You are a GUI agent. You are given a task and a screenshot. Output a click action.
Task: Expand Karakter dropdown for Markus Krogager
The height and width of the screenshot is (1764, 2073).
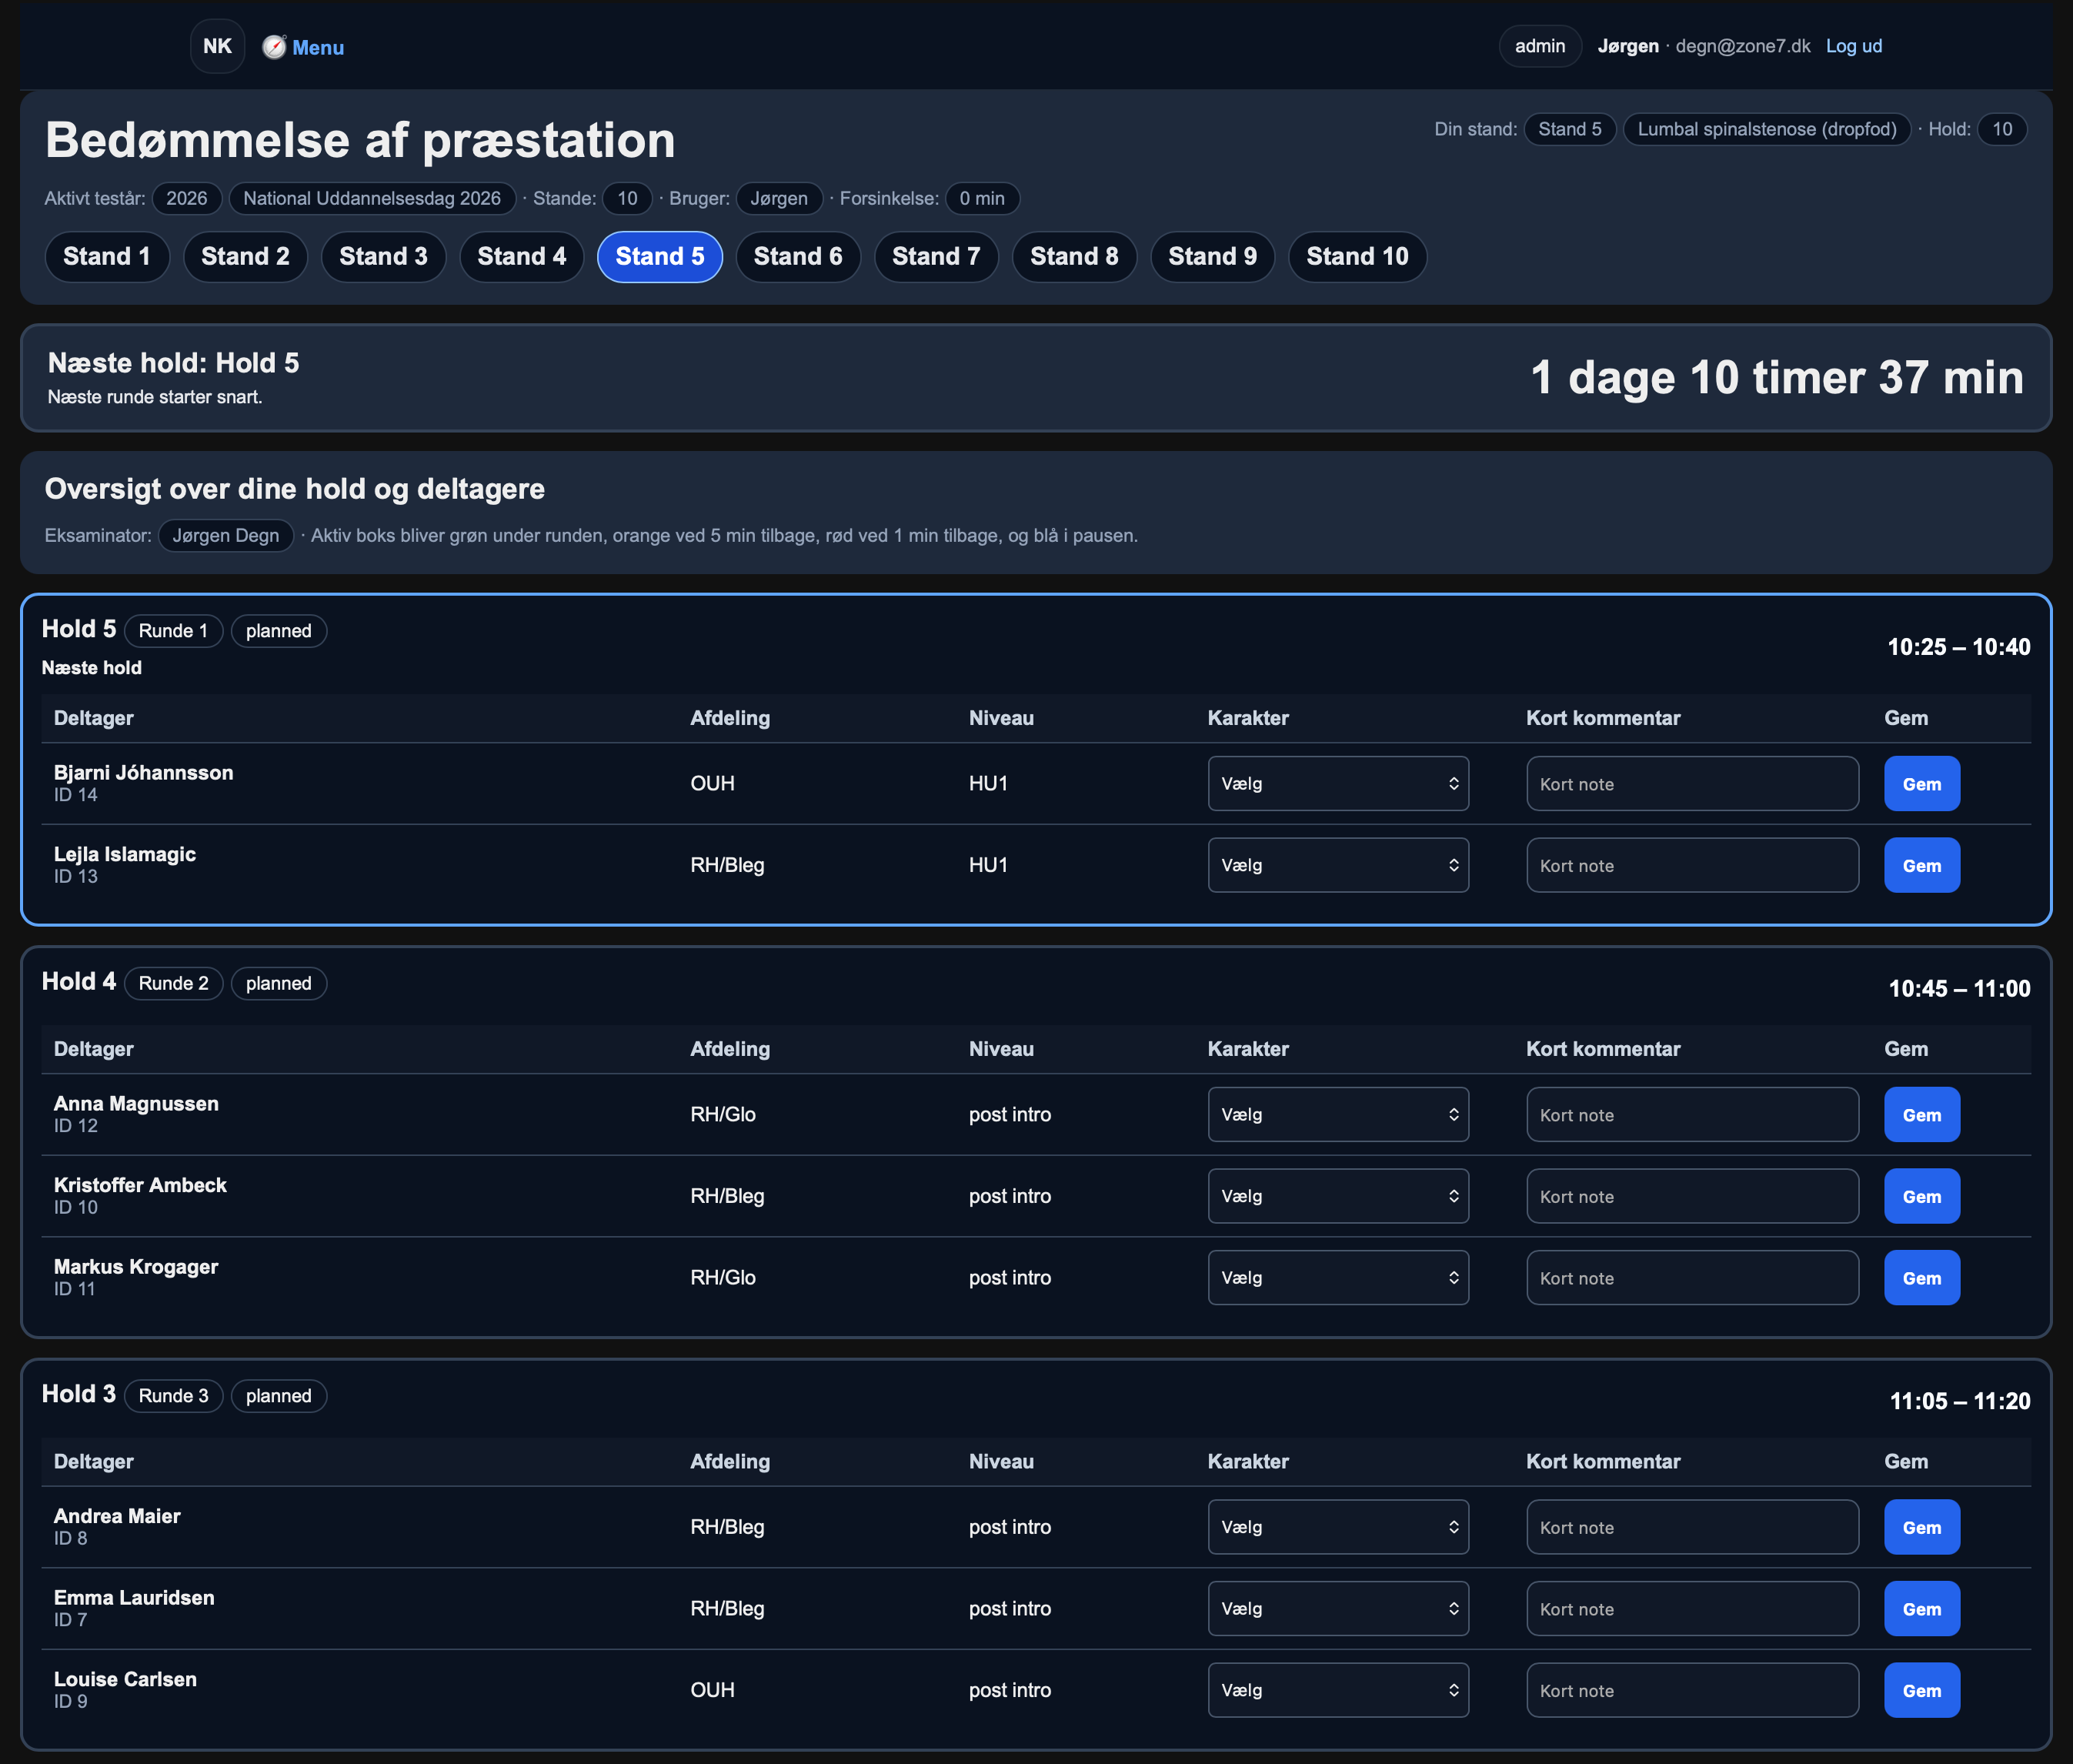(1338, 1277)
